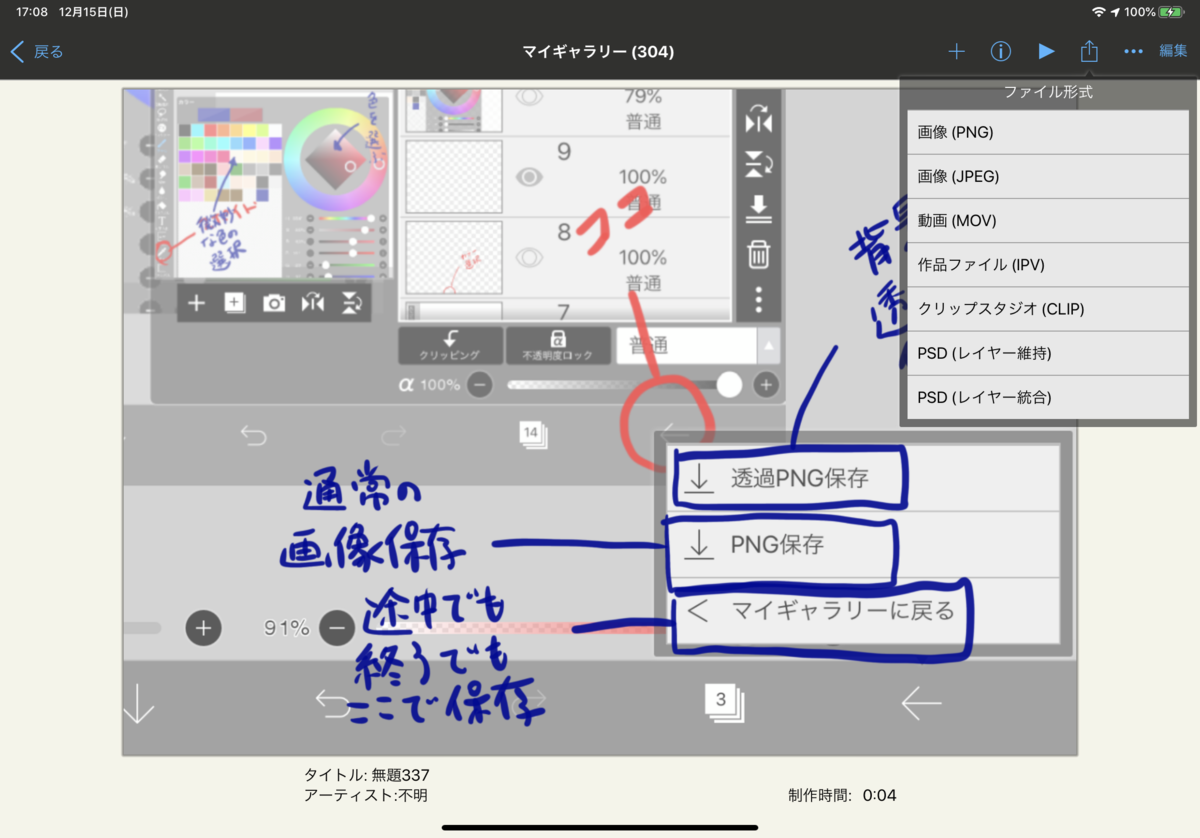
Task: Choose クリップスタジオ (CLIP) export format
Action: point(1046,309)
